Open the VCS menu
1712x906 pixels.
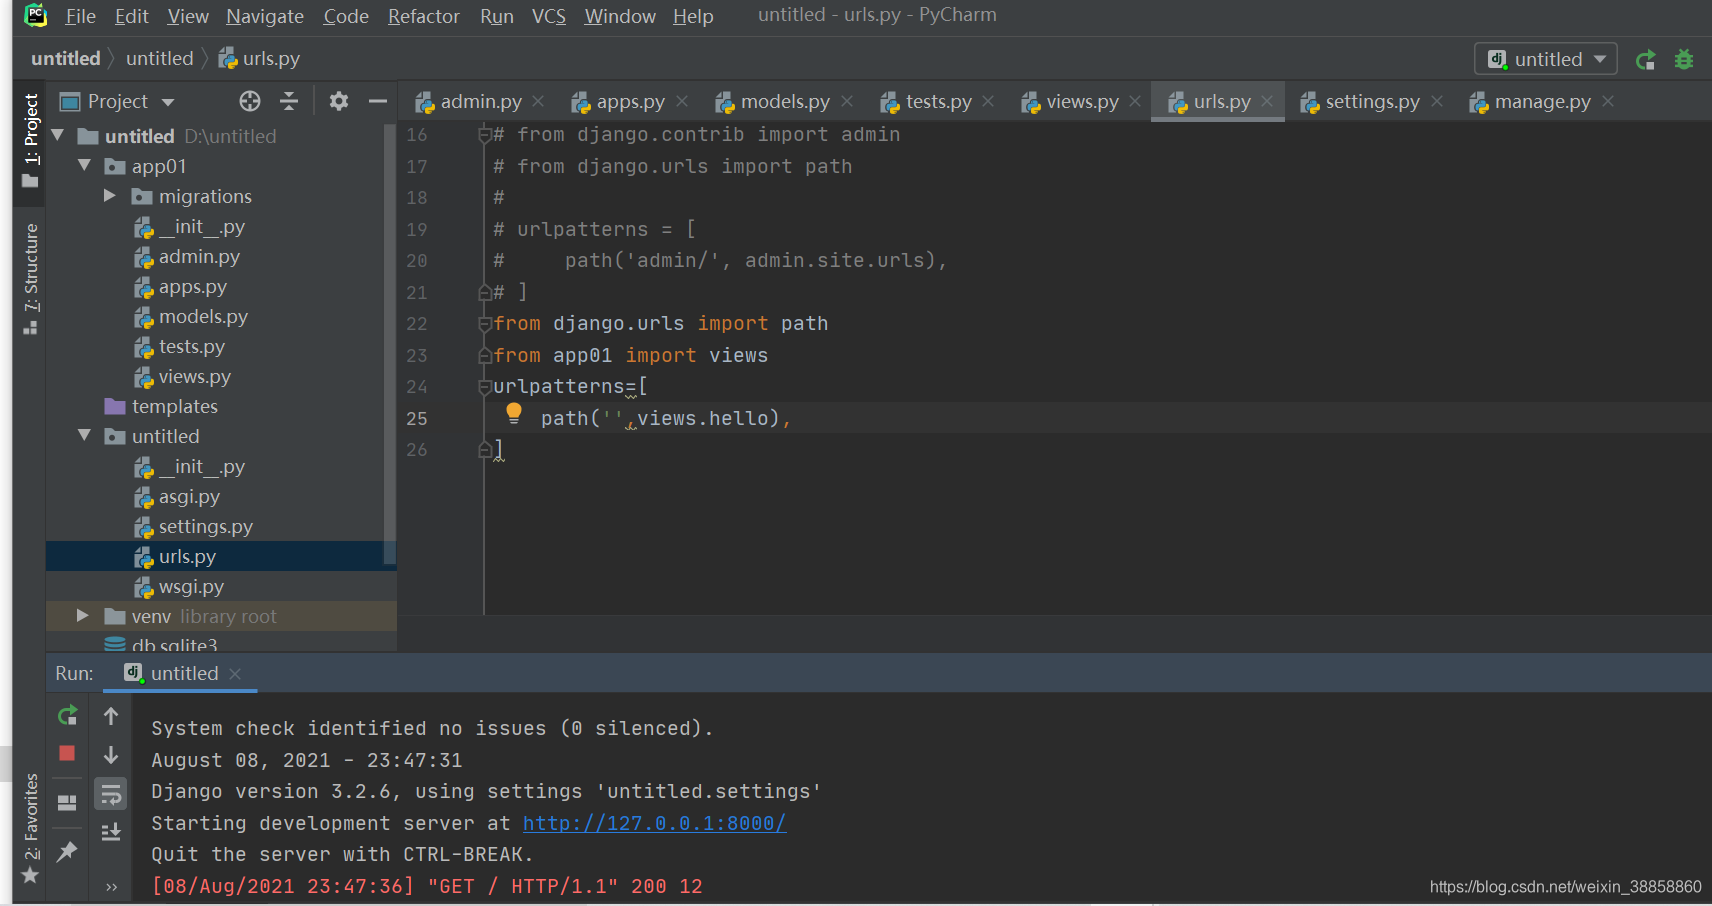(548, 16)
